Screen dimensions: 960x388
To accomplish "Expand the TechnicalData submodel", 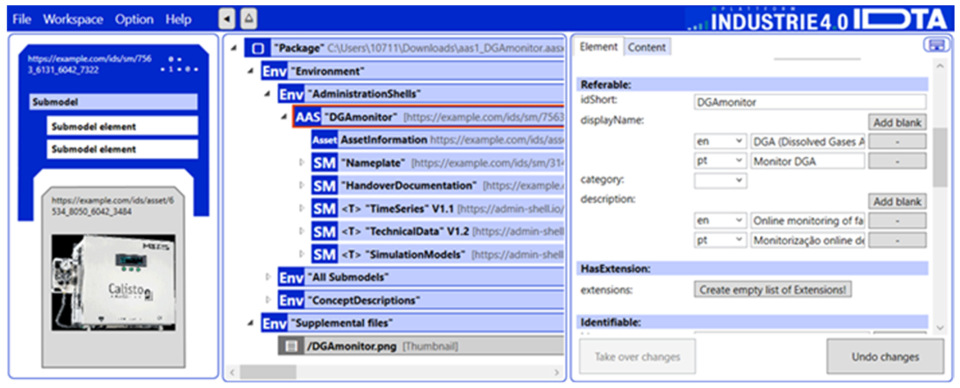I will [301, 231].
